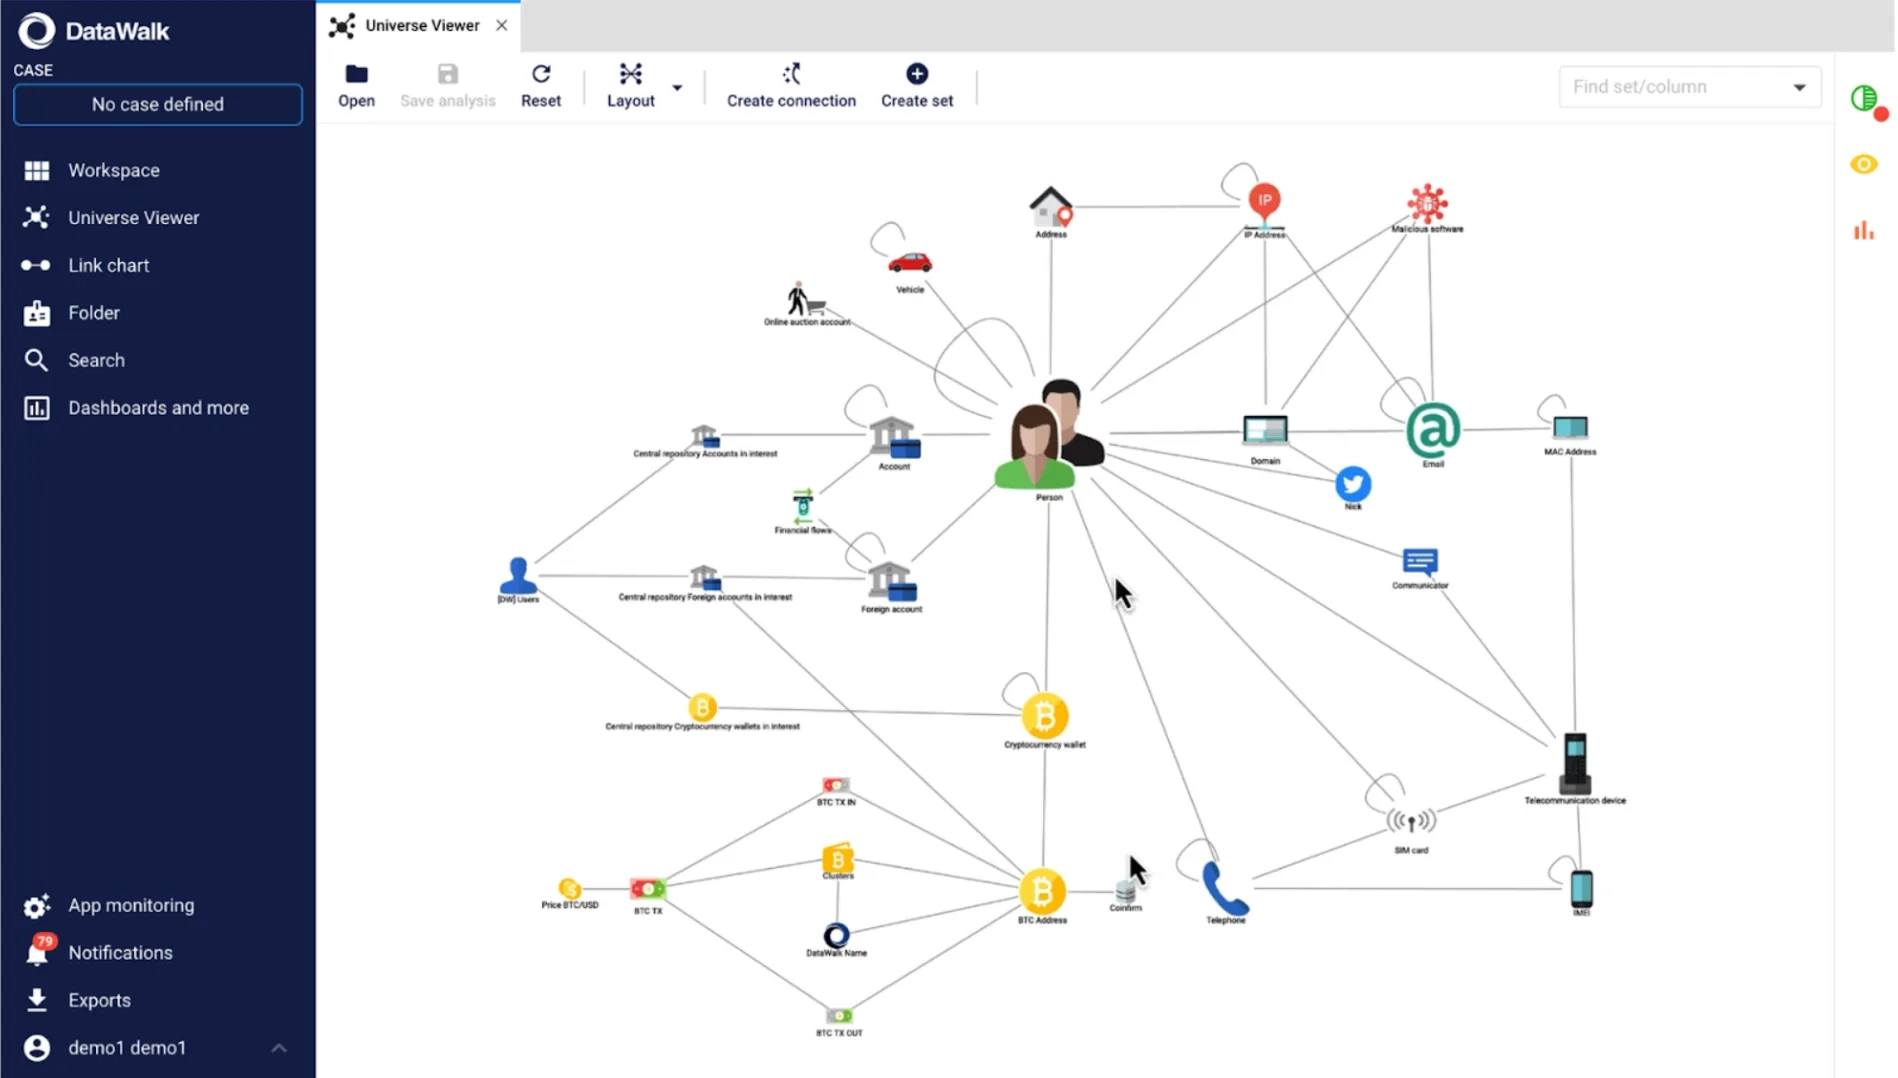The height and width of the screenshot is (1078, 1898).
Task: Select the Email @ node
Action: [1432, 433]
